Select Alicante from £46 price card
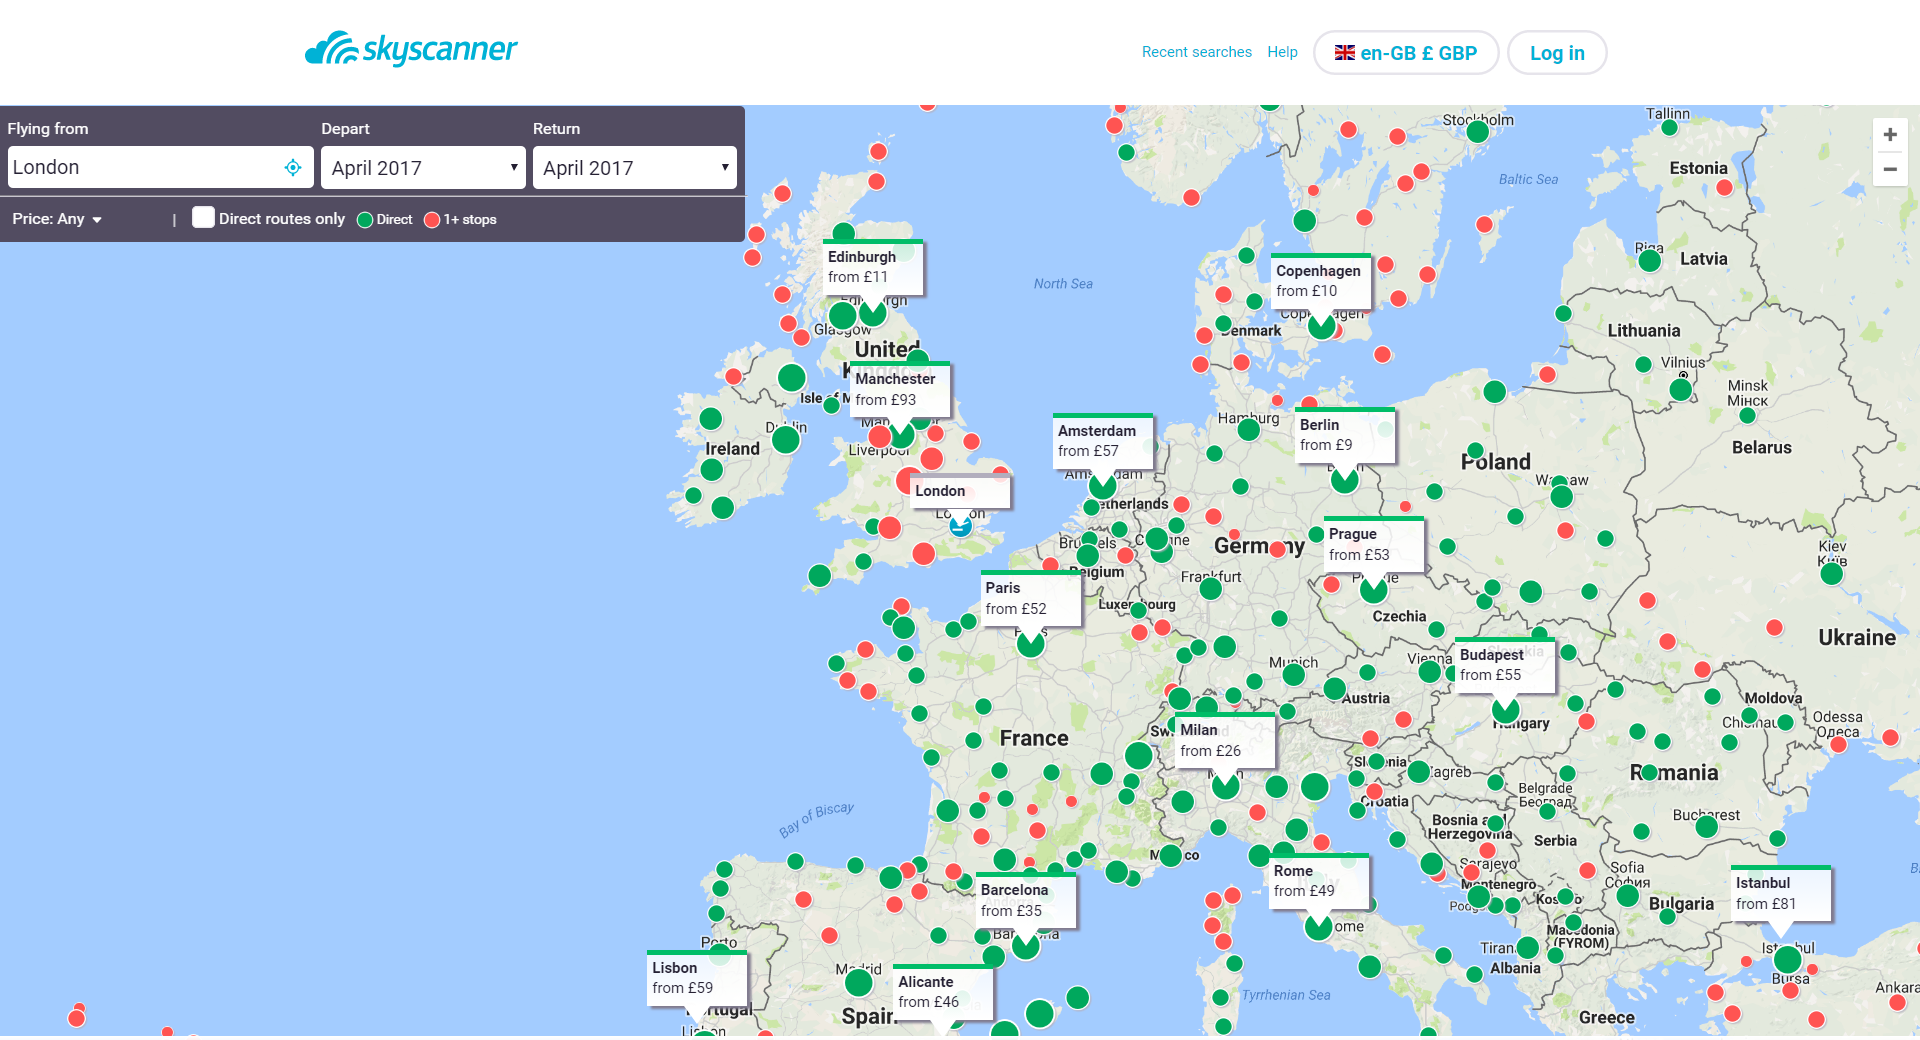The width and height of the screenshot is (1920, 1040). (x=943, y=993)
